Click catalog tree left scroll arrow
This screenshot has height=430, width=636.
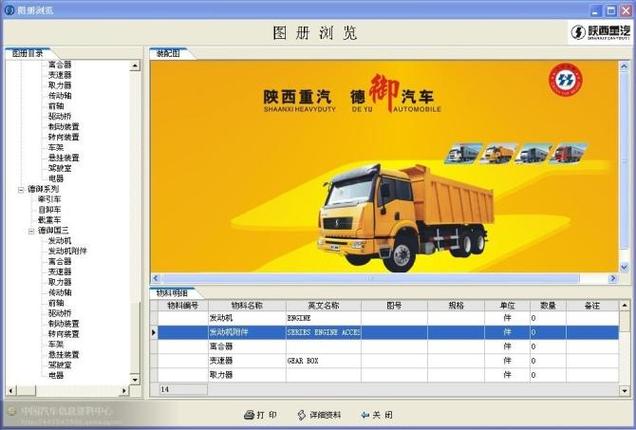pyautogui.click(x=11, y=391)
